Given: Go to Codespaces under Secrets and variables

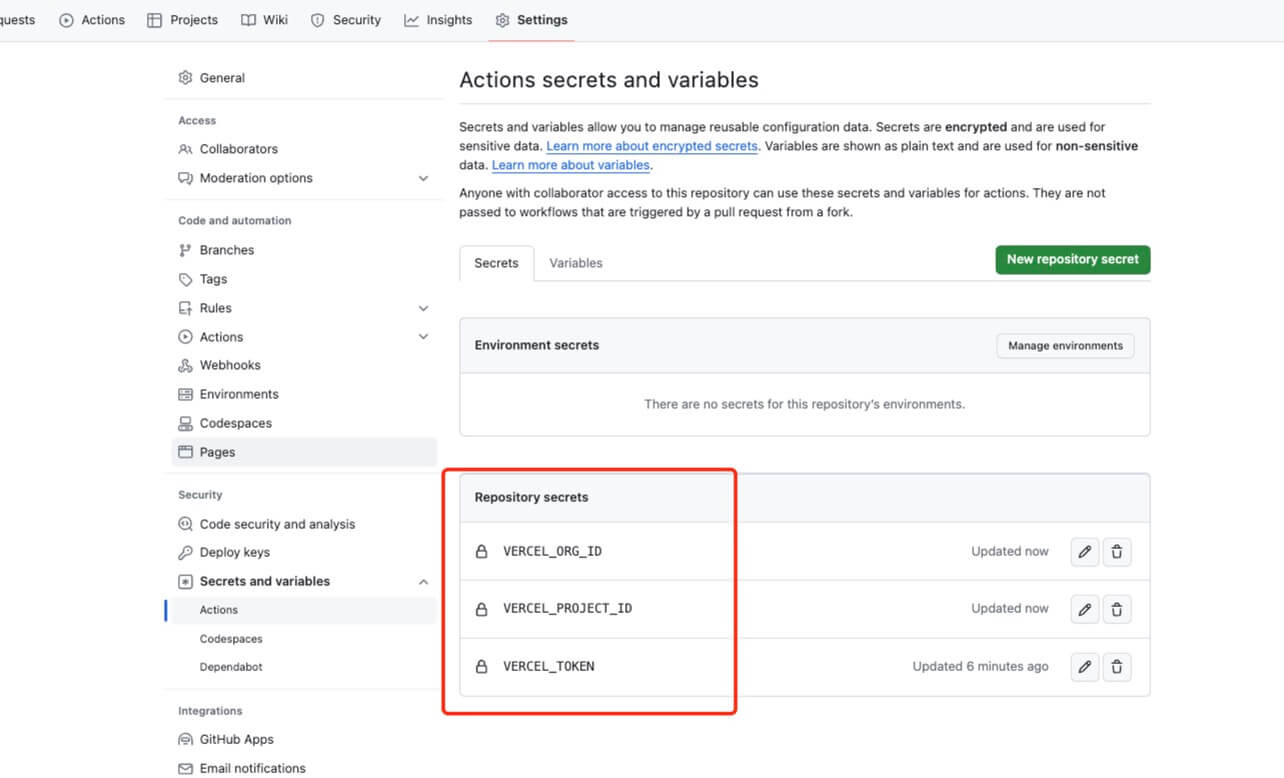Looking at the screenshot, I should [231, 639].
